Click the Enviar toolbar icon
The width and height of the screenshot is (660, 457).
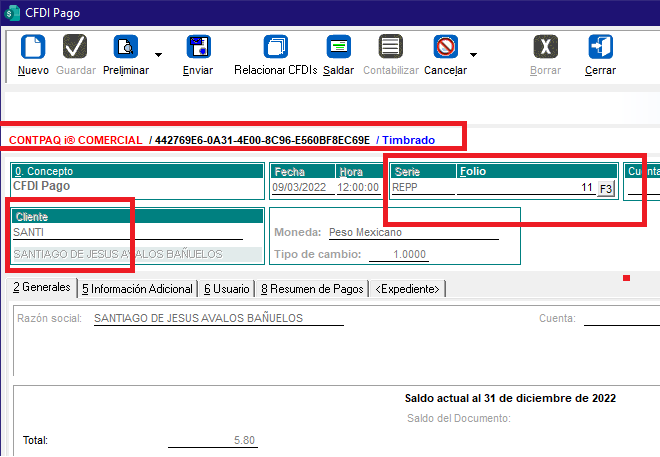tap(198, 48)
